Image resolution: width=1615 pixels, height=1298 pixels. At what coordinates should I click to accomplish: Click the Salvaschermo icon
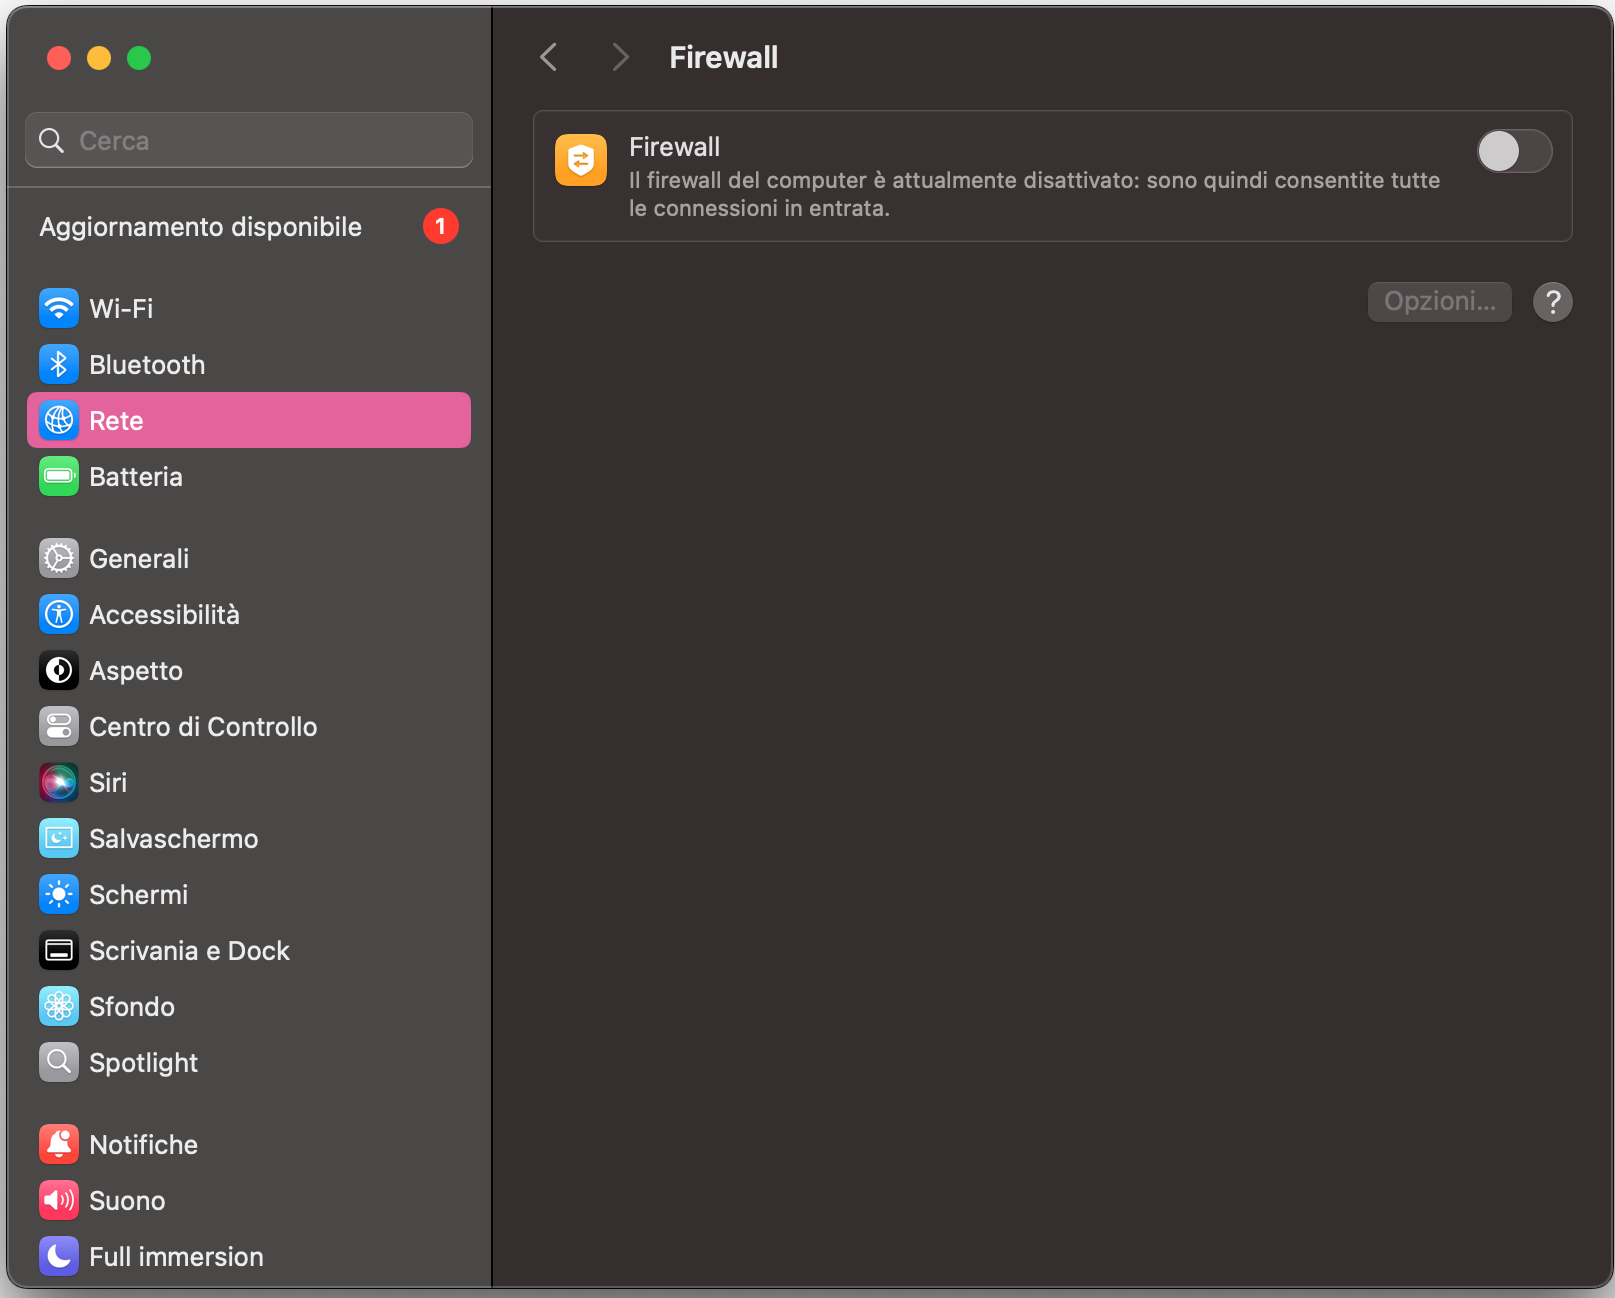pyautogui.click(x=59, y=838)
